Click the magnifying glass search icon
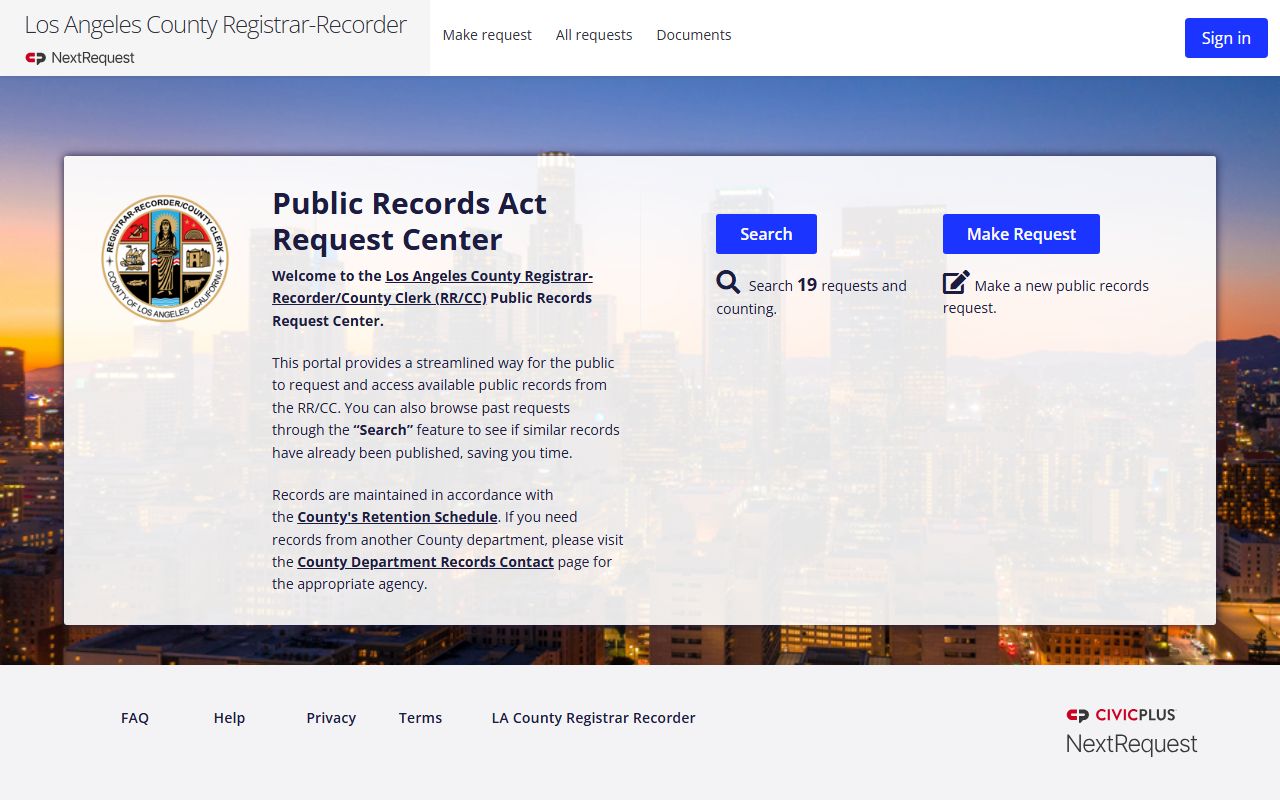The height and width of the screenshot is (800, 1280). point(728,283)
